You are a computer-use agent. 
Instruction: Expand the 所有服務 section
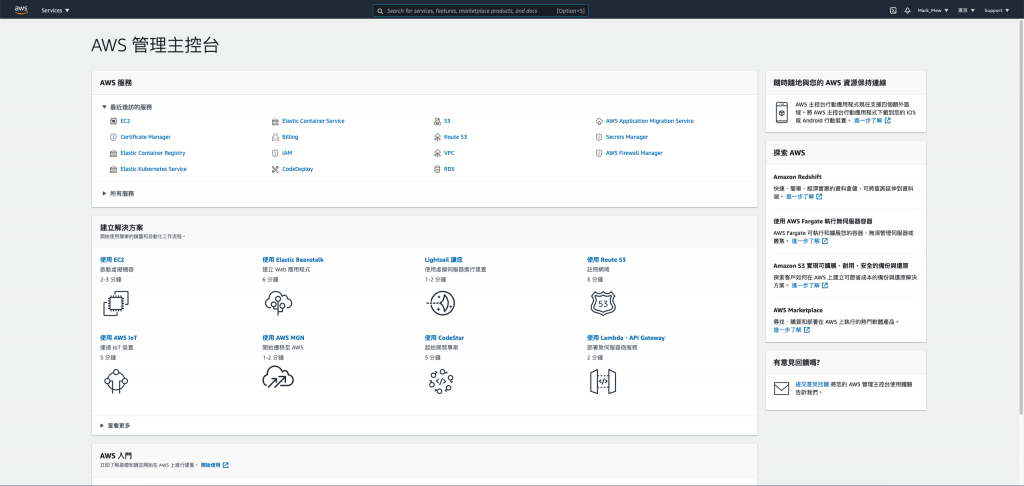[118, 193]
